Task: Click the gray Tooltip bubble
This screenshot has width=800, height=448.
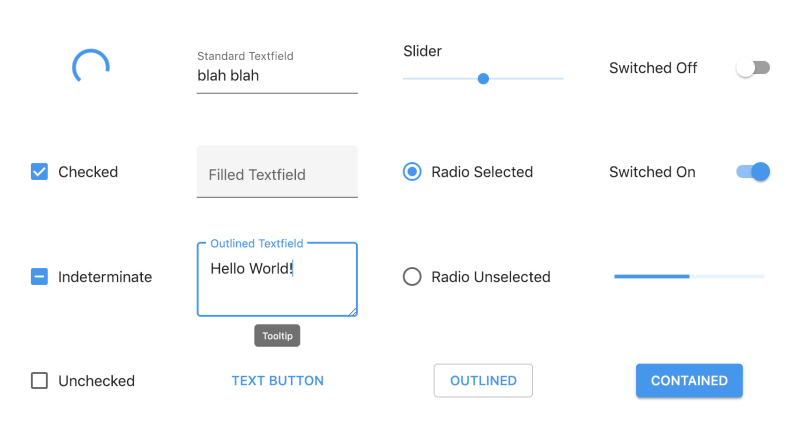Action: pos(277,336)
